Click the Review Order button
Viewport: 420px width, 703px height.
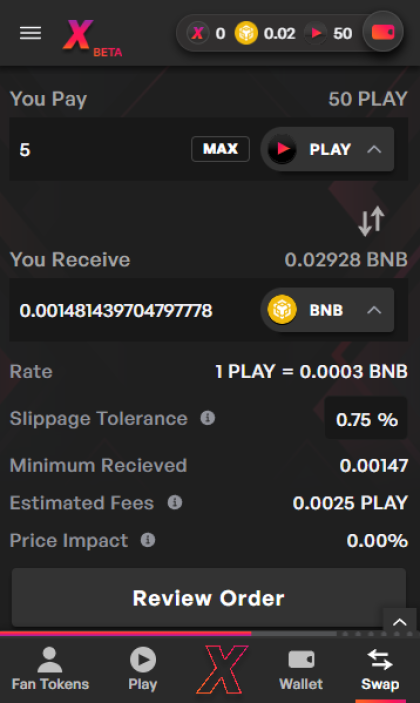coord(209,598)
